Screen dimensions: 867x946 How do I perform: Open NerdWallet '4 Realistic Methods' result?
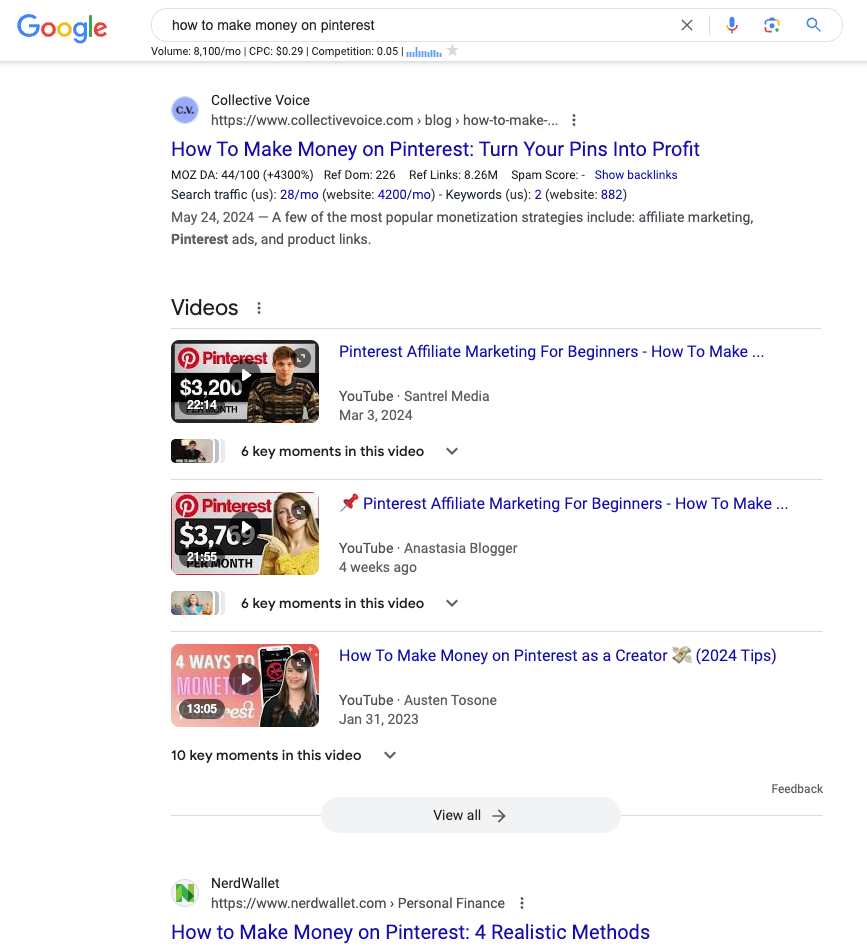pos(410,932)
